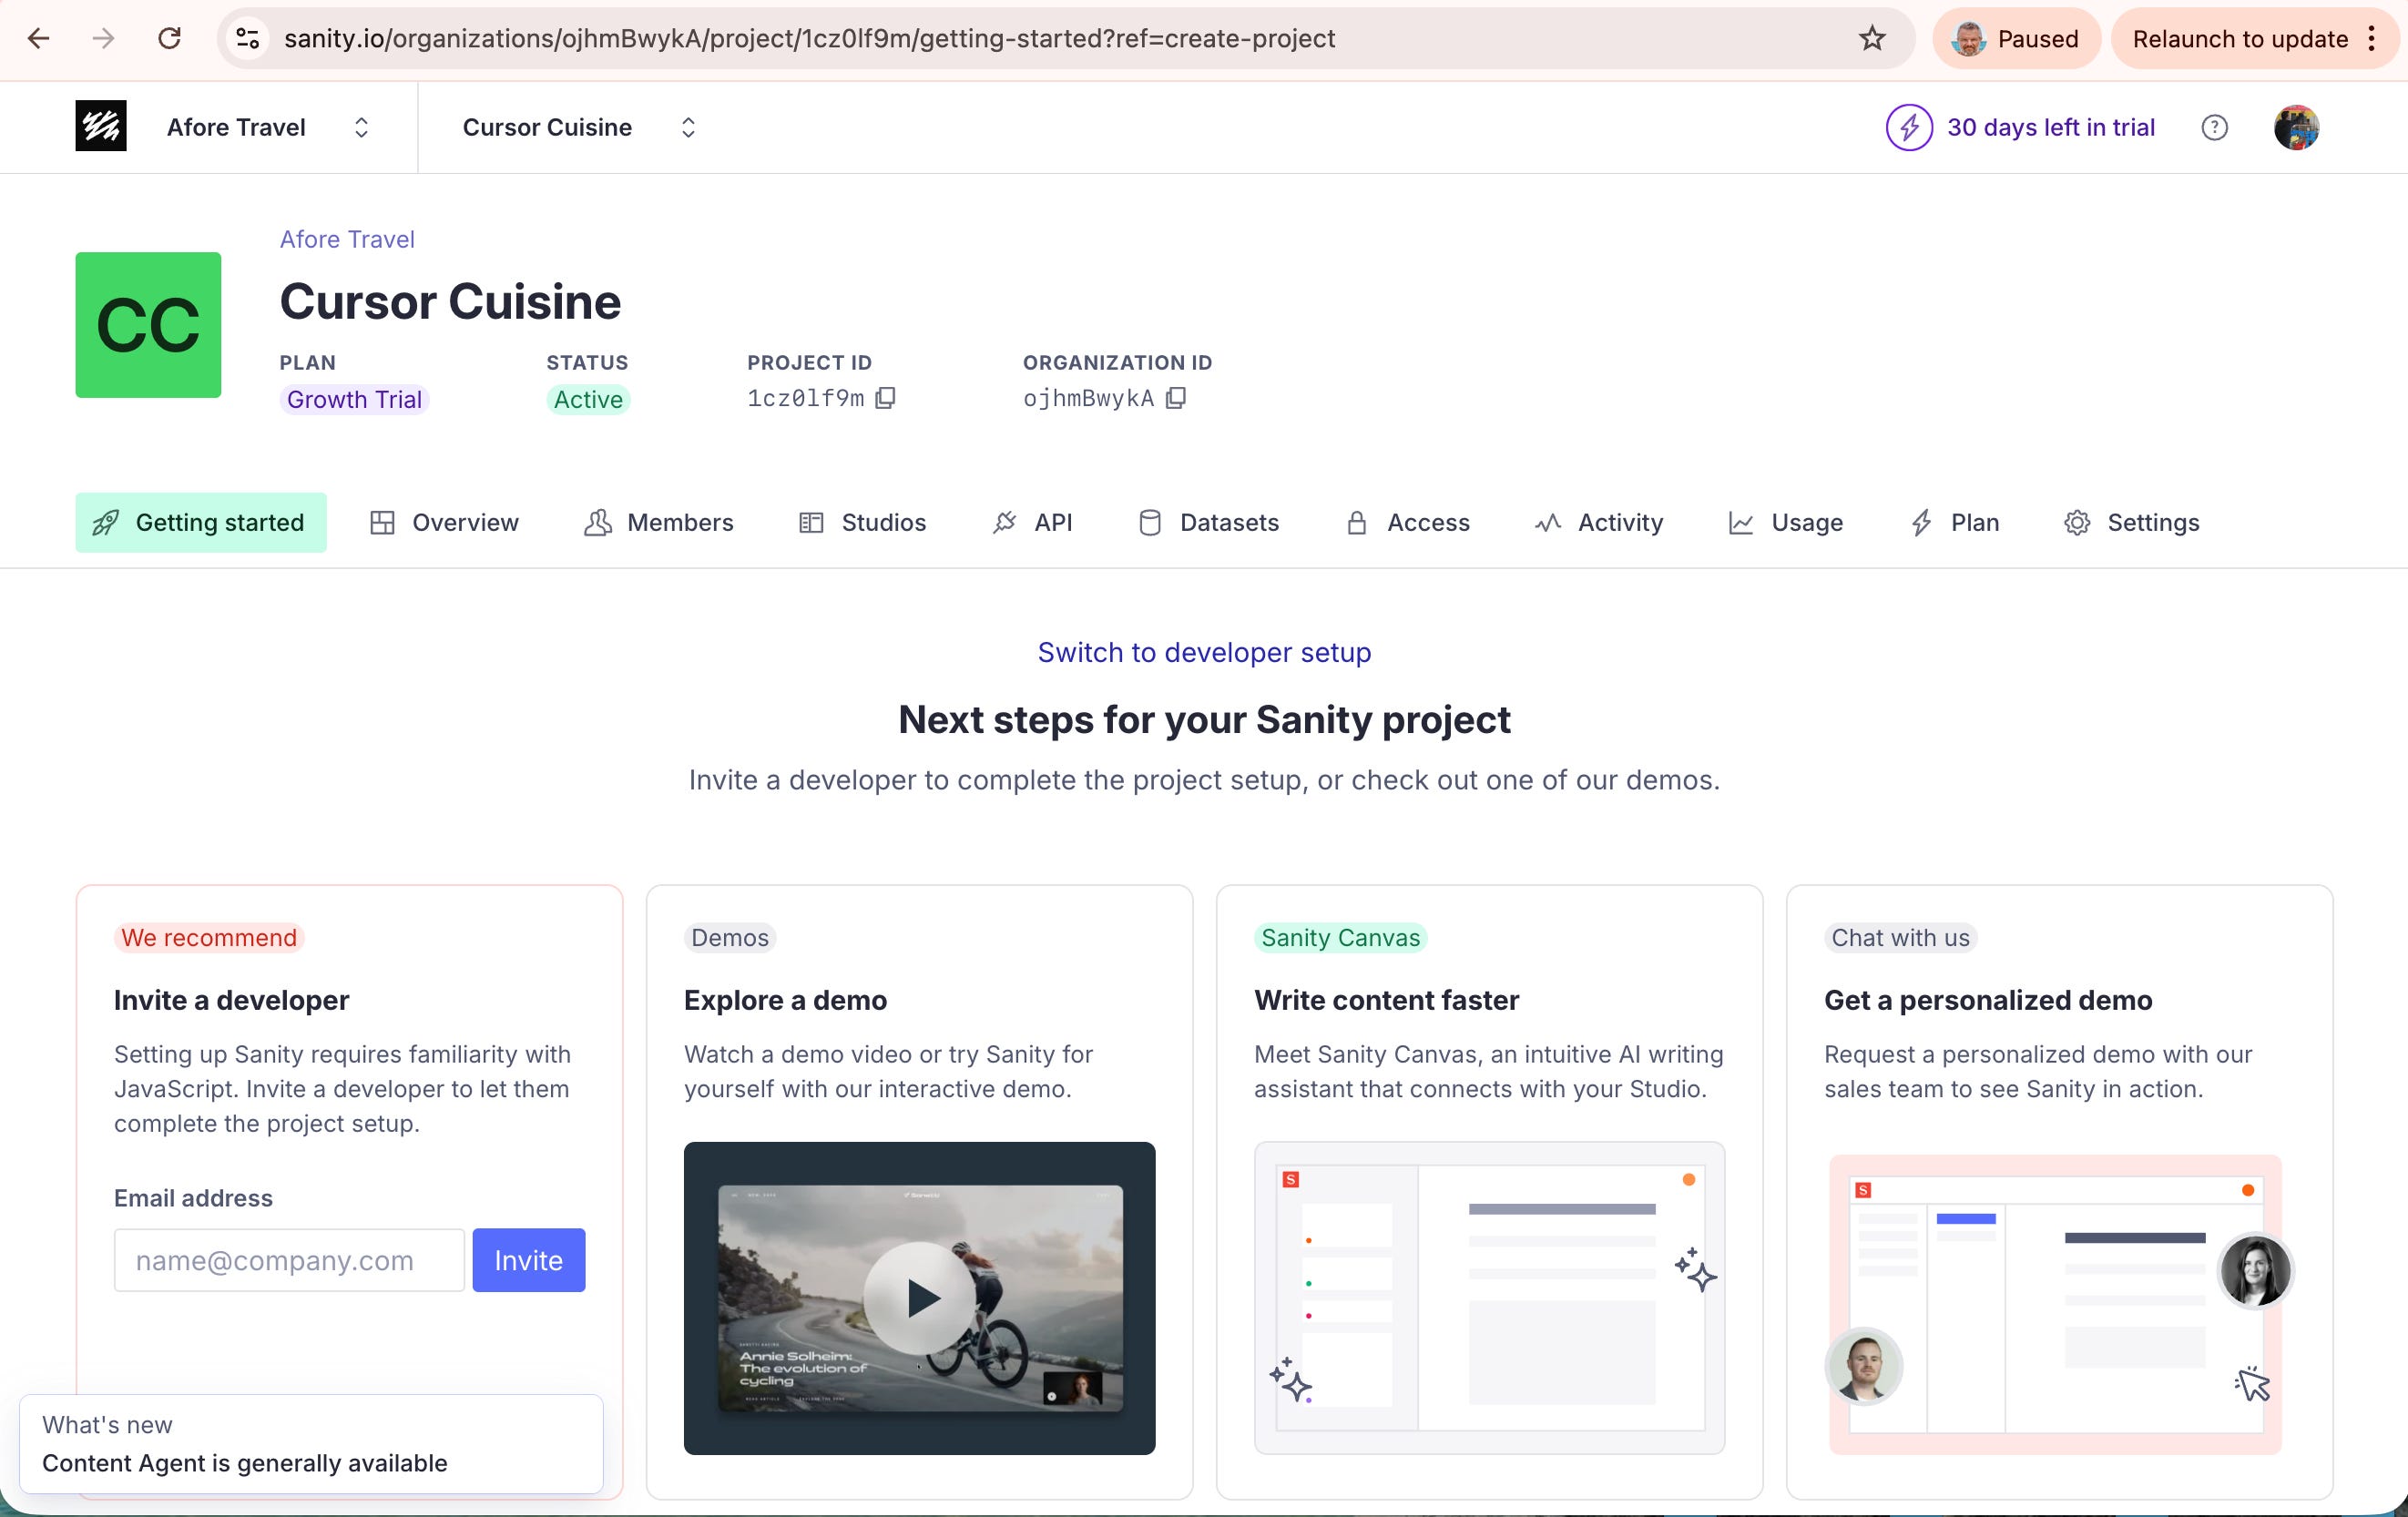The height and width of the screenshot is (1517, 2408).
Task: View site information icon in address bar
Action: (247, 39)
